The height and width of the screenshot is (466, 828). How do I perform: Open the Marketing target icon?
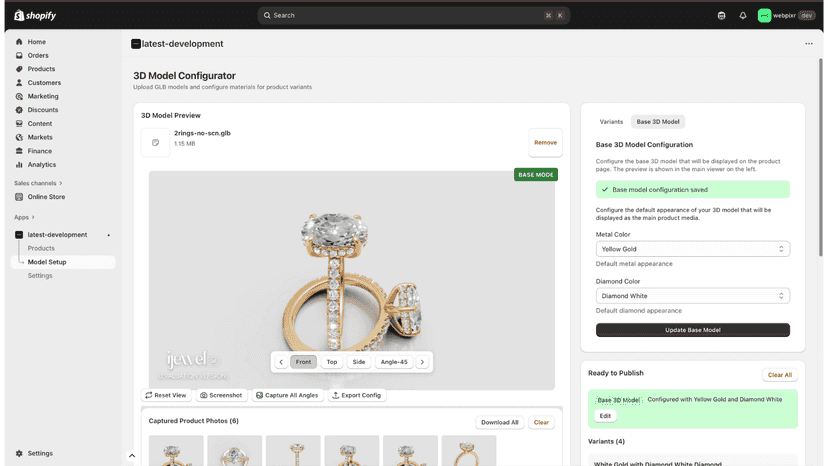click(19, 97)
